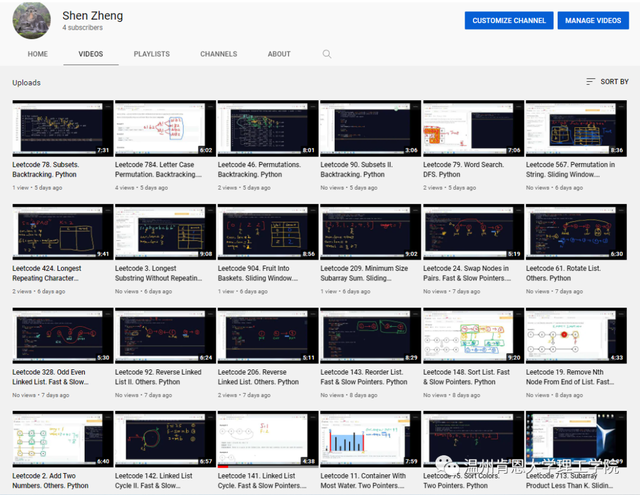Open the Leetcode 11 Container With Most Water thumbnail
This screenshot has height=495, width=640.
point(371,439)
